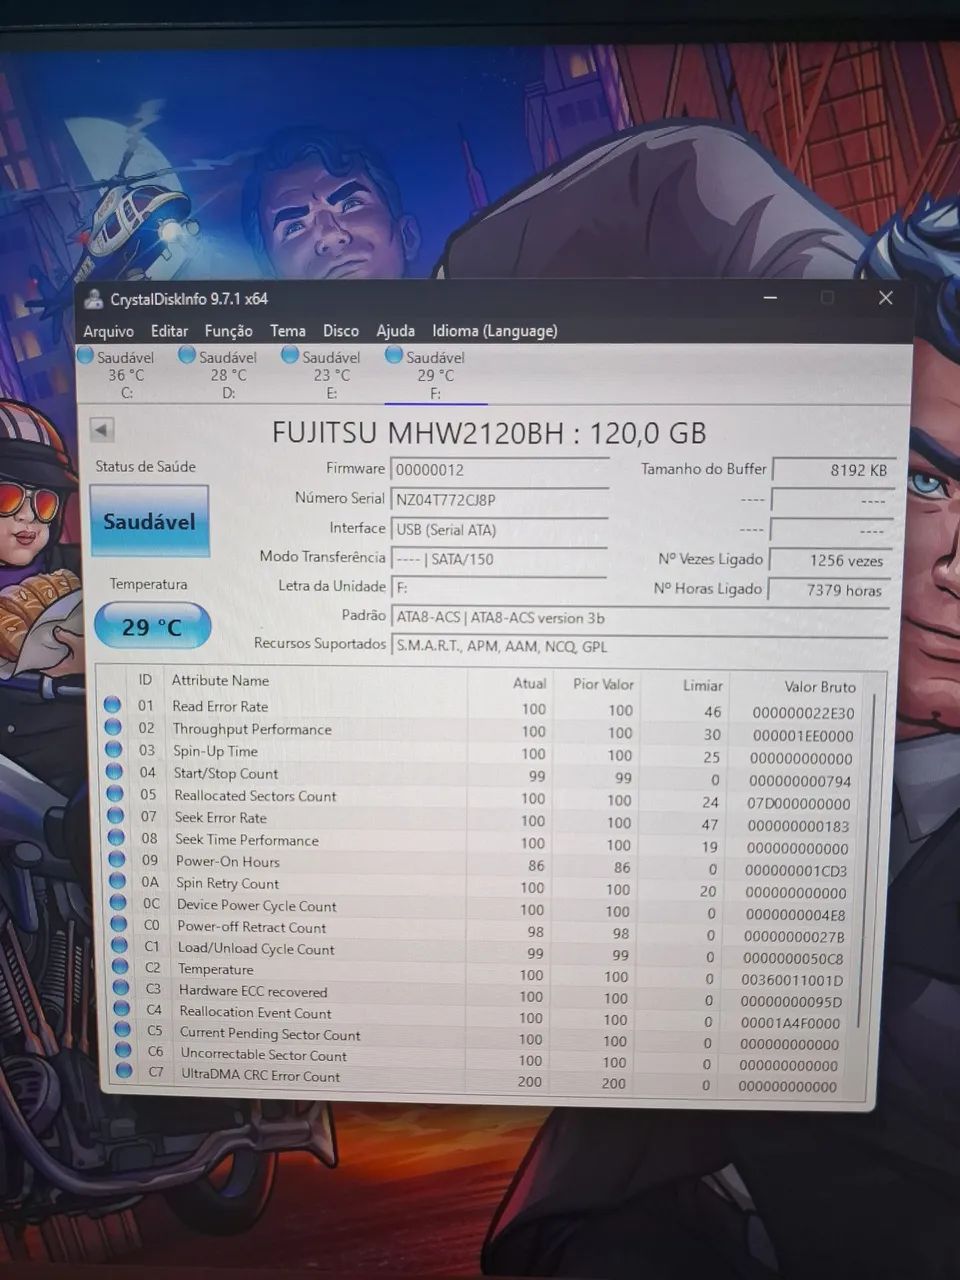Select drive D: health status icon
Image resolution: width=960 pixels, height=1280 pixels.
pos(187,355)
